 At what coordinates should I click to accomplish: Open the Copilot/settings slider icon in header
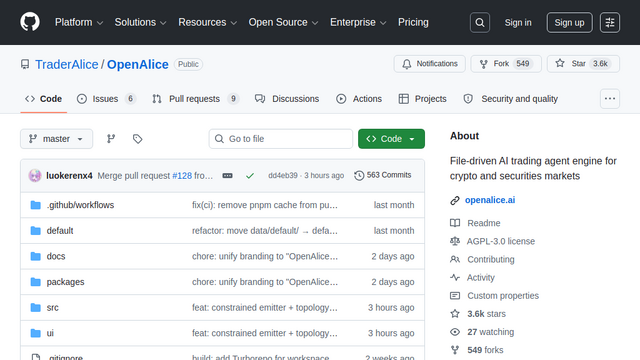coord(610,22)
